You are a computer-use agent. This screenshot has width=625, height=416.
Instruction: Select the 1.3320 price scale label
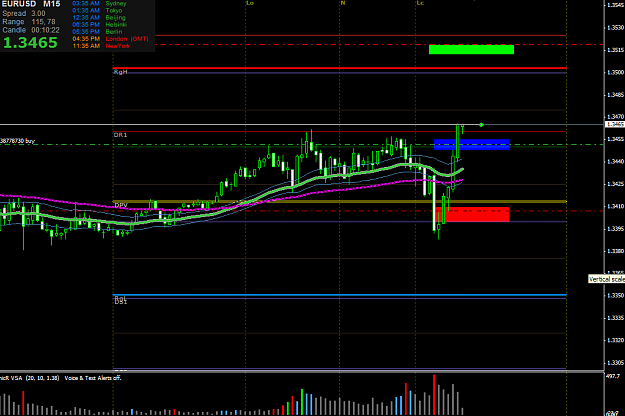click(x=616, y=340)
